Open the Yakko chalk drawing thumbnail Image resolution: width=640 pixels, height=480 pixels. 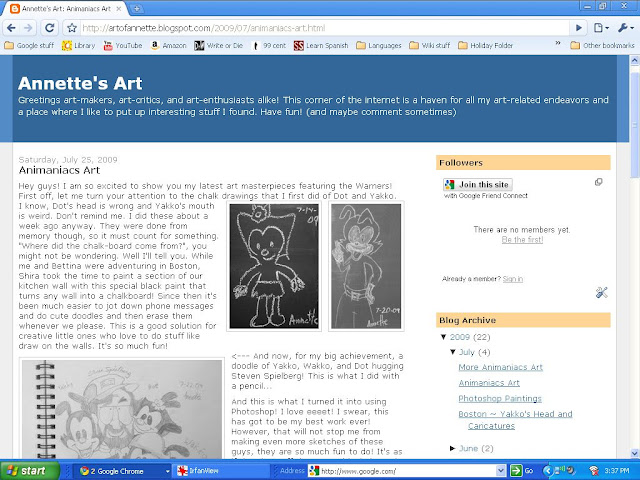tap(366, 266)
